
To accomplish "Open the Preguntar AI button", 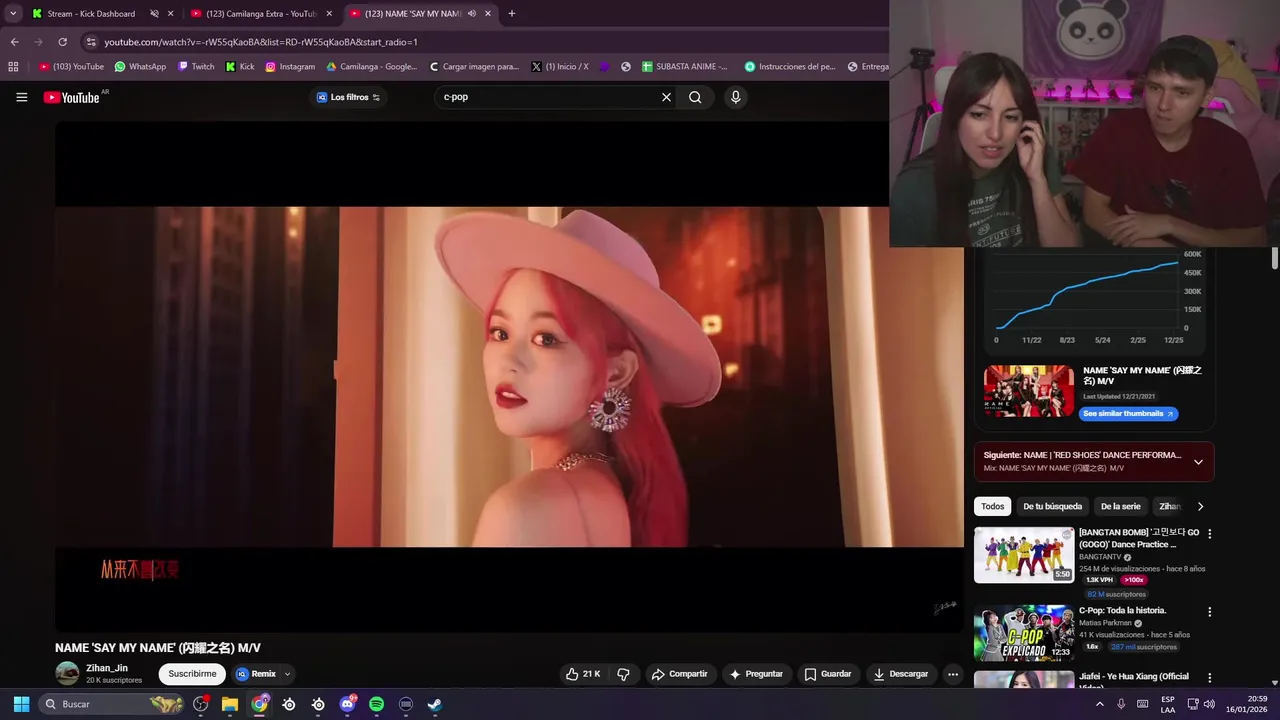I will (x=756, y=674).
